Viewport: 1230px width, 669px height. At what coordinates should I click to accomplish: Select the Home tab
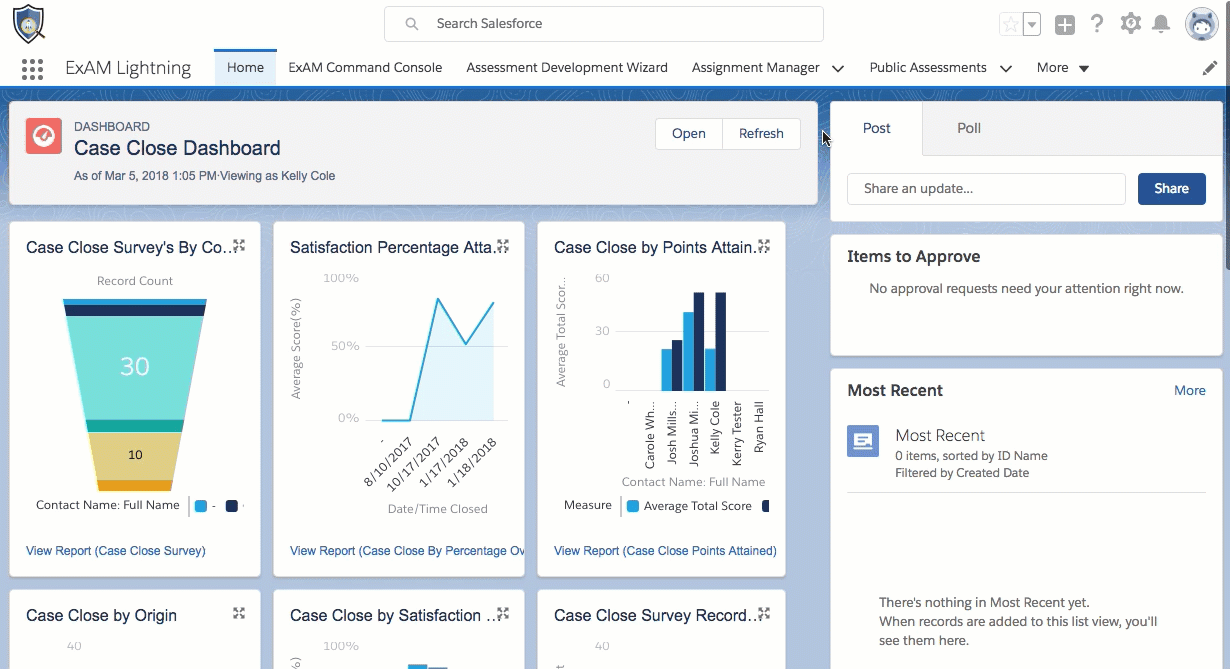(245, 68)
